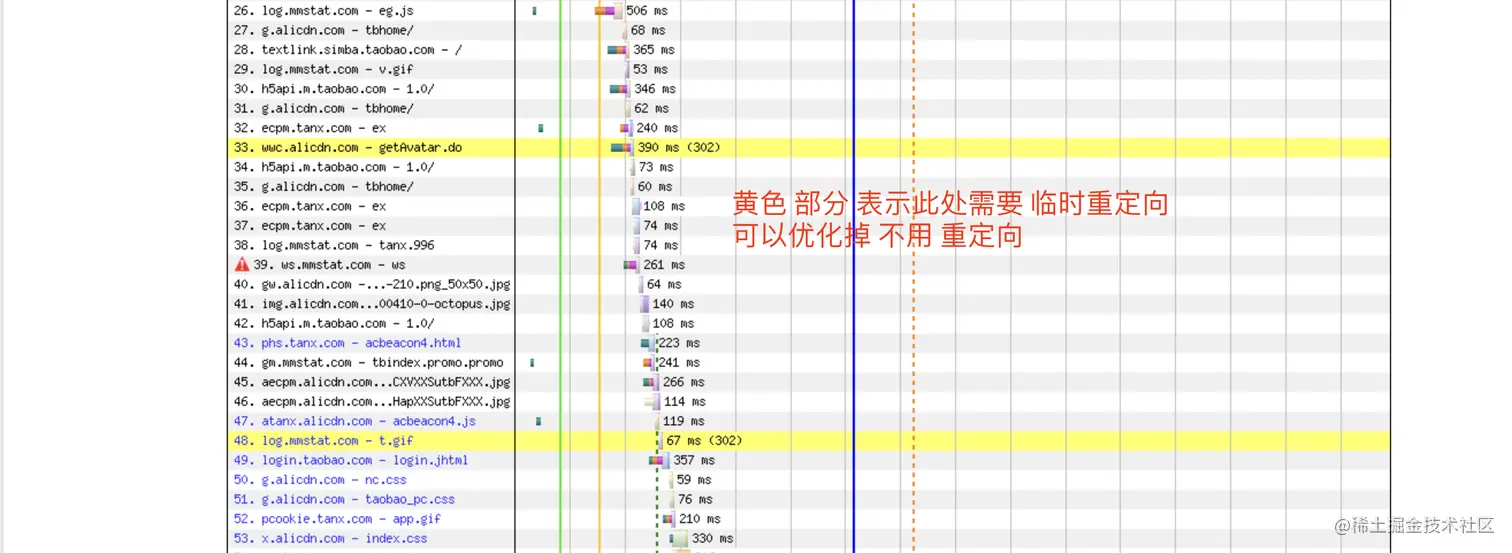Click the 67 ms (302) timing label
Screen dimensions: 1512x553
[x=704, y=441]
